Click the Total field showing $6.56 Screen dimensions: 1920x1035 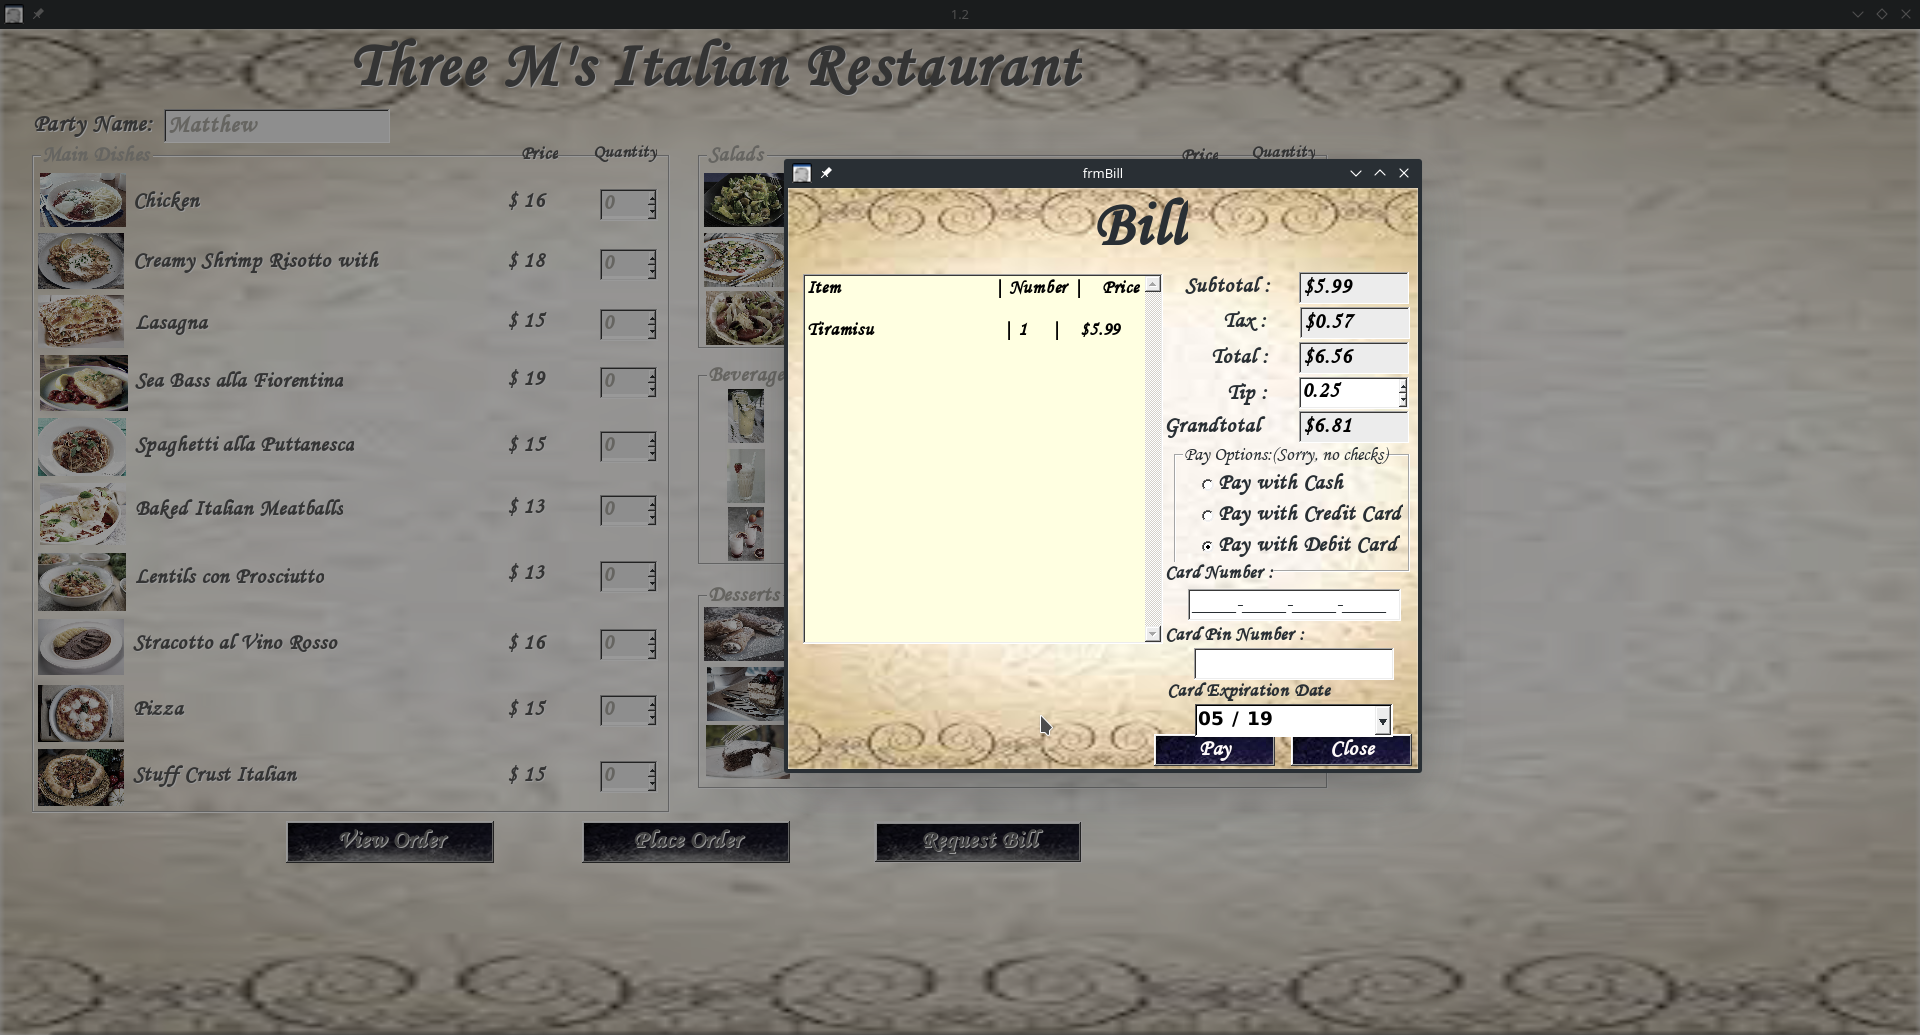pyautogui.click(x=1354, y=357)
